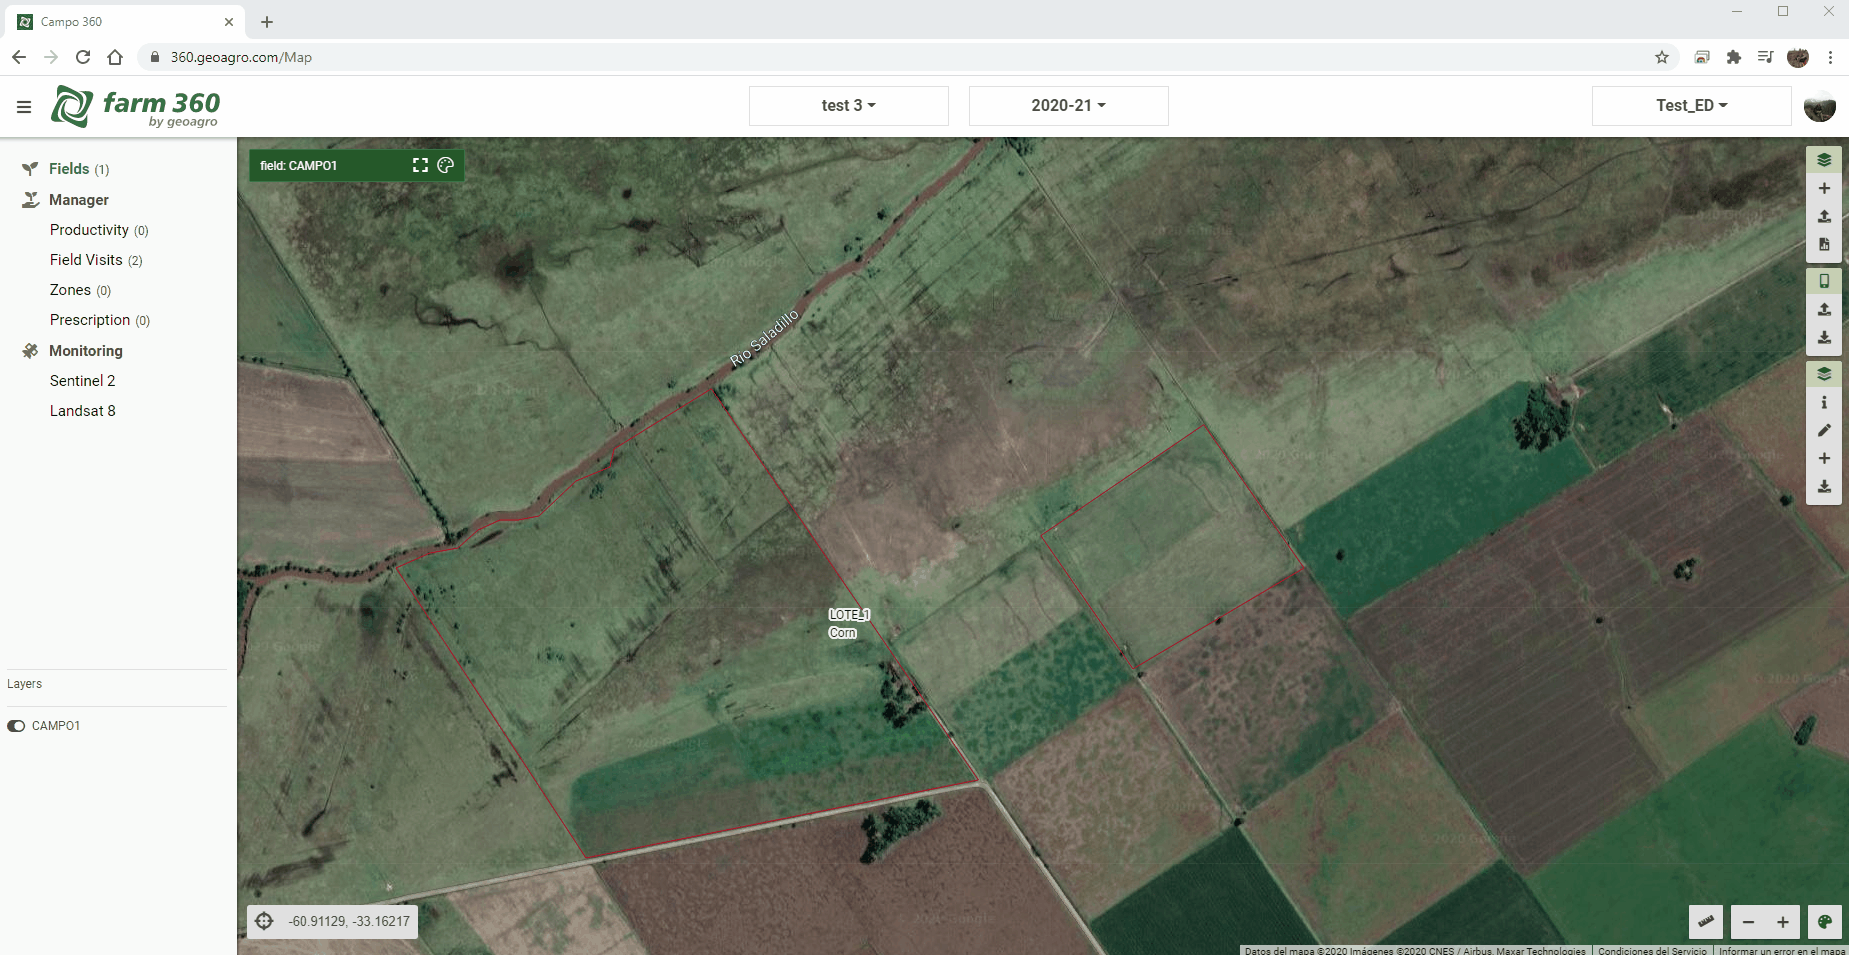The width and height of the screenshot is (1849, 955).
Task: Click the Monitoring icon in sidebar
Action: click(30, 351)
